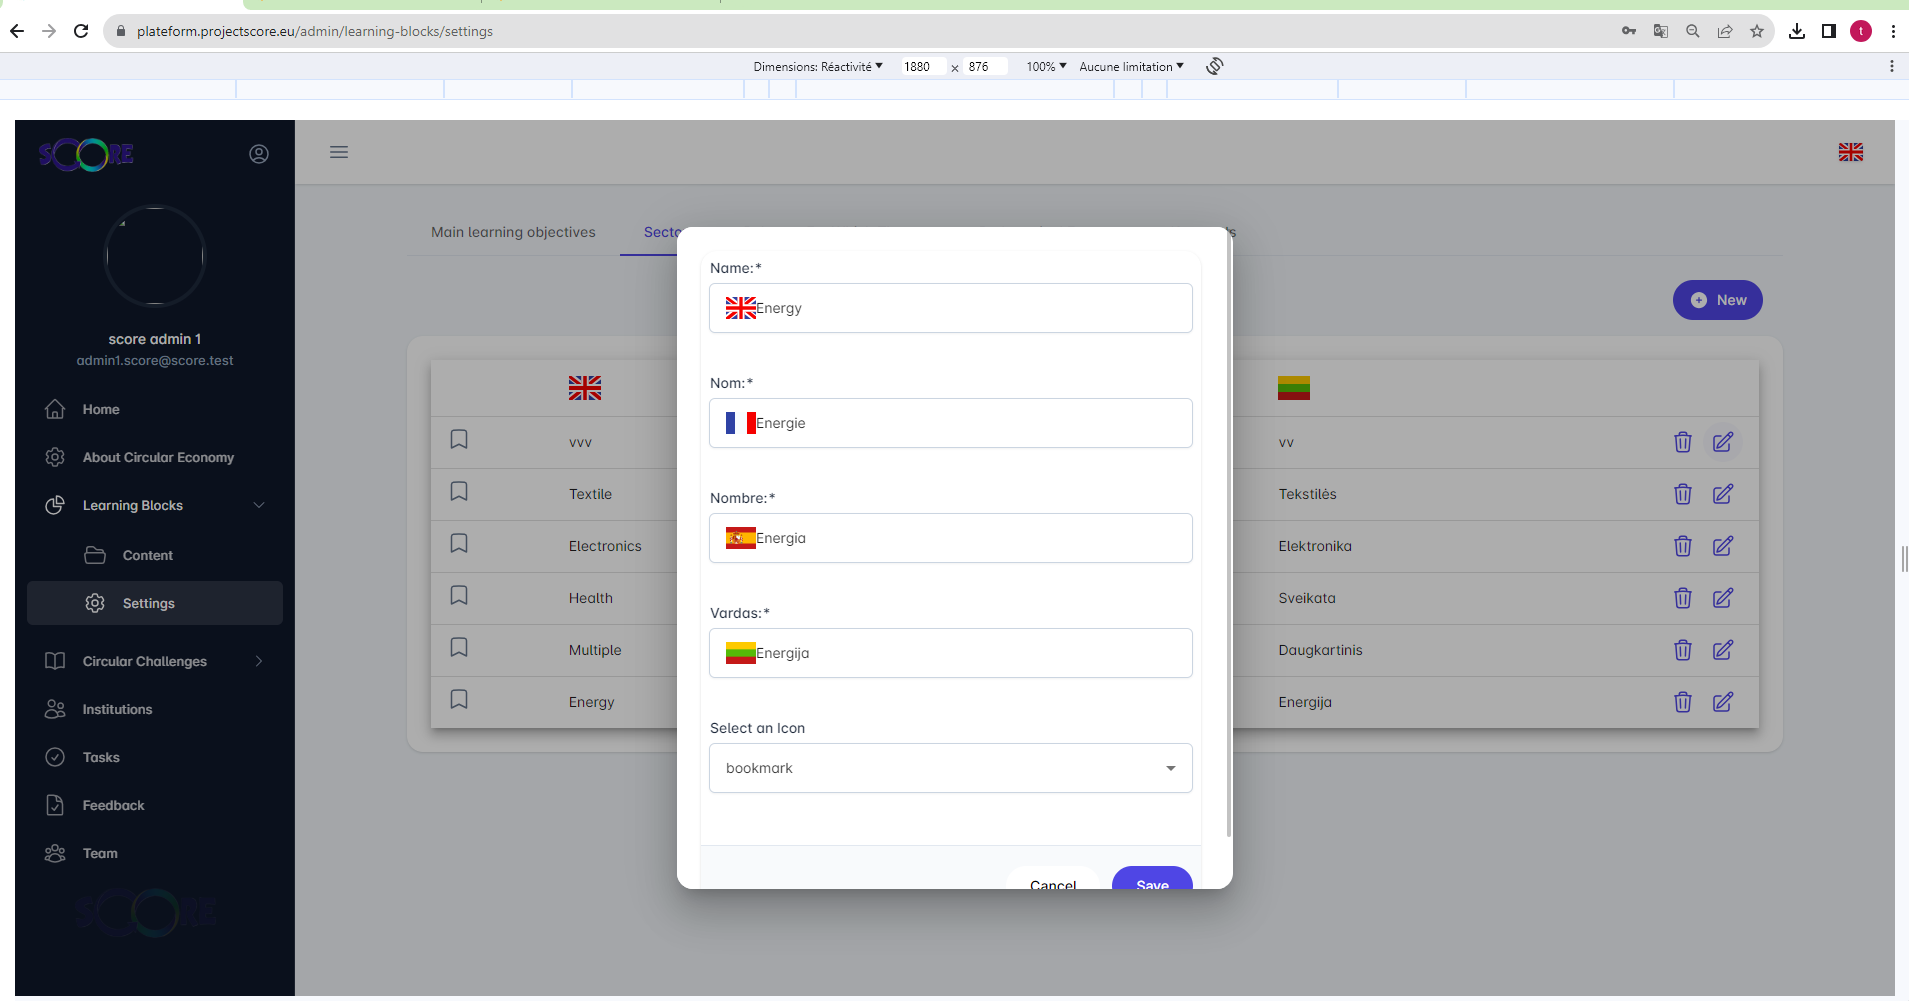The image size is (1909, 1001).
Task: Switch to Main learning objectives tab
Action: point(513,232)
